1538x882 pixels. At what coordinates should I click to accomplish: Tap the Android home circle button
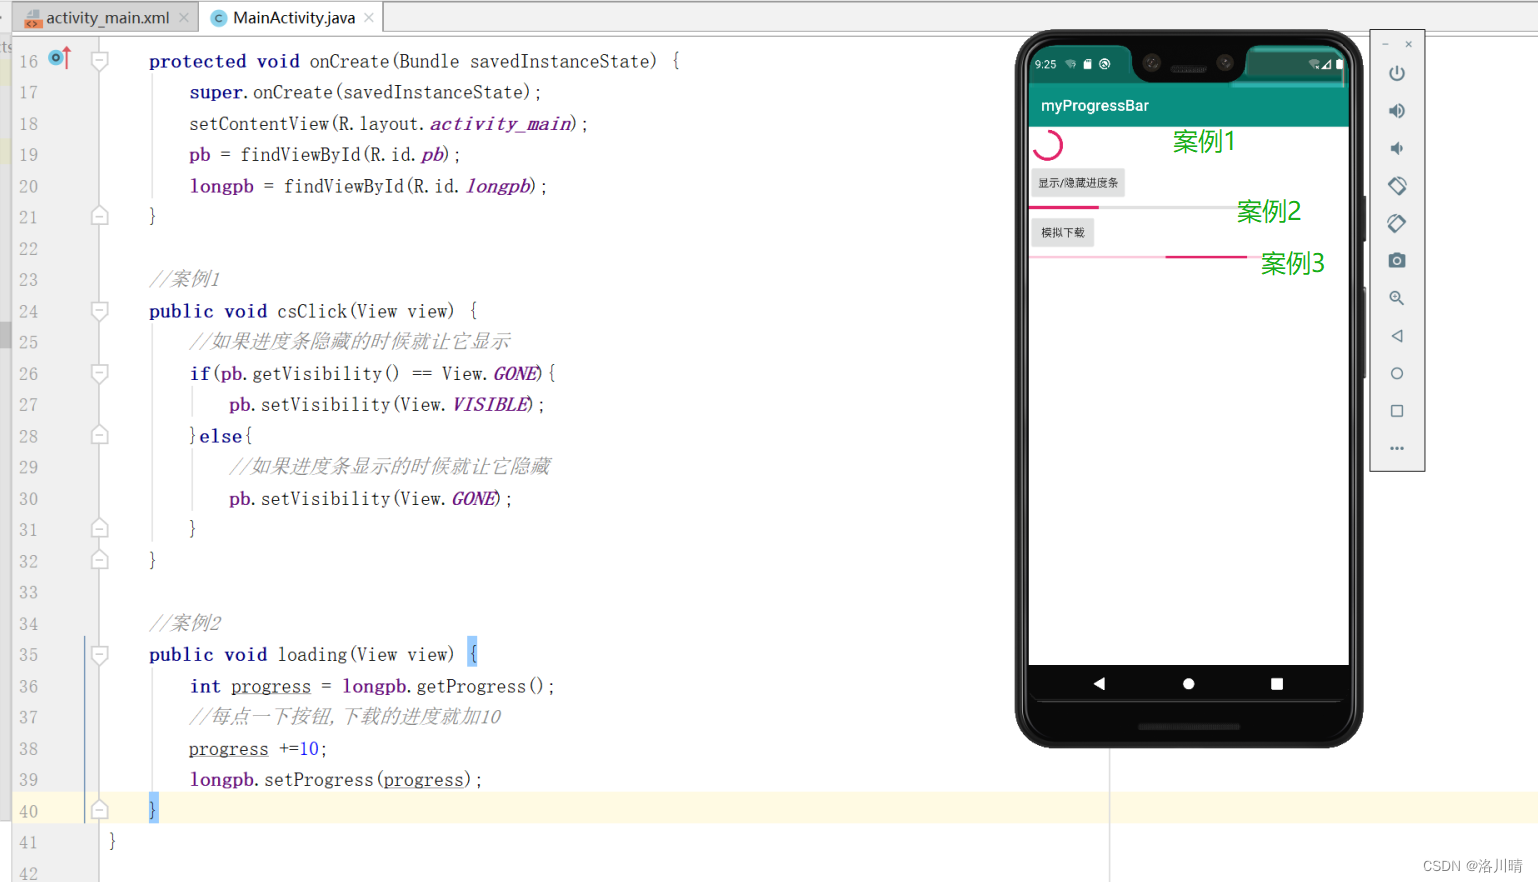point(1187,683)
